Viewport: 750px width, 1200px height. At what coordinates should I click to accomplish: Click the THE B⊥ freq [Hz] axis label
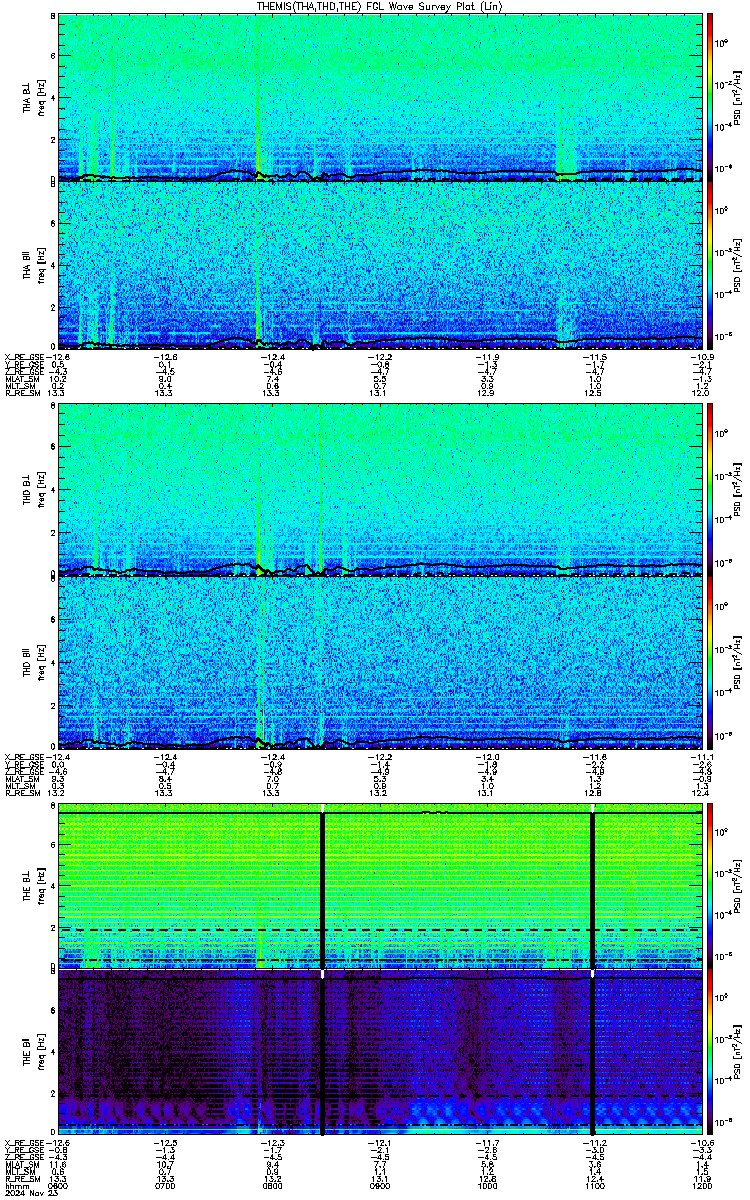[35, 886]
